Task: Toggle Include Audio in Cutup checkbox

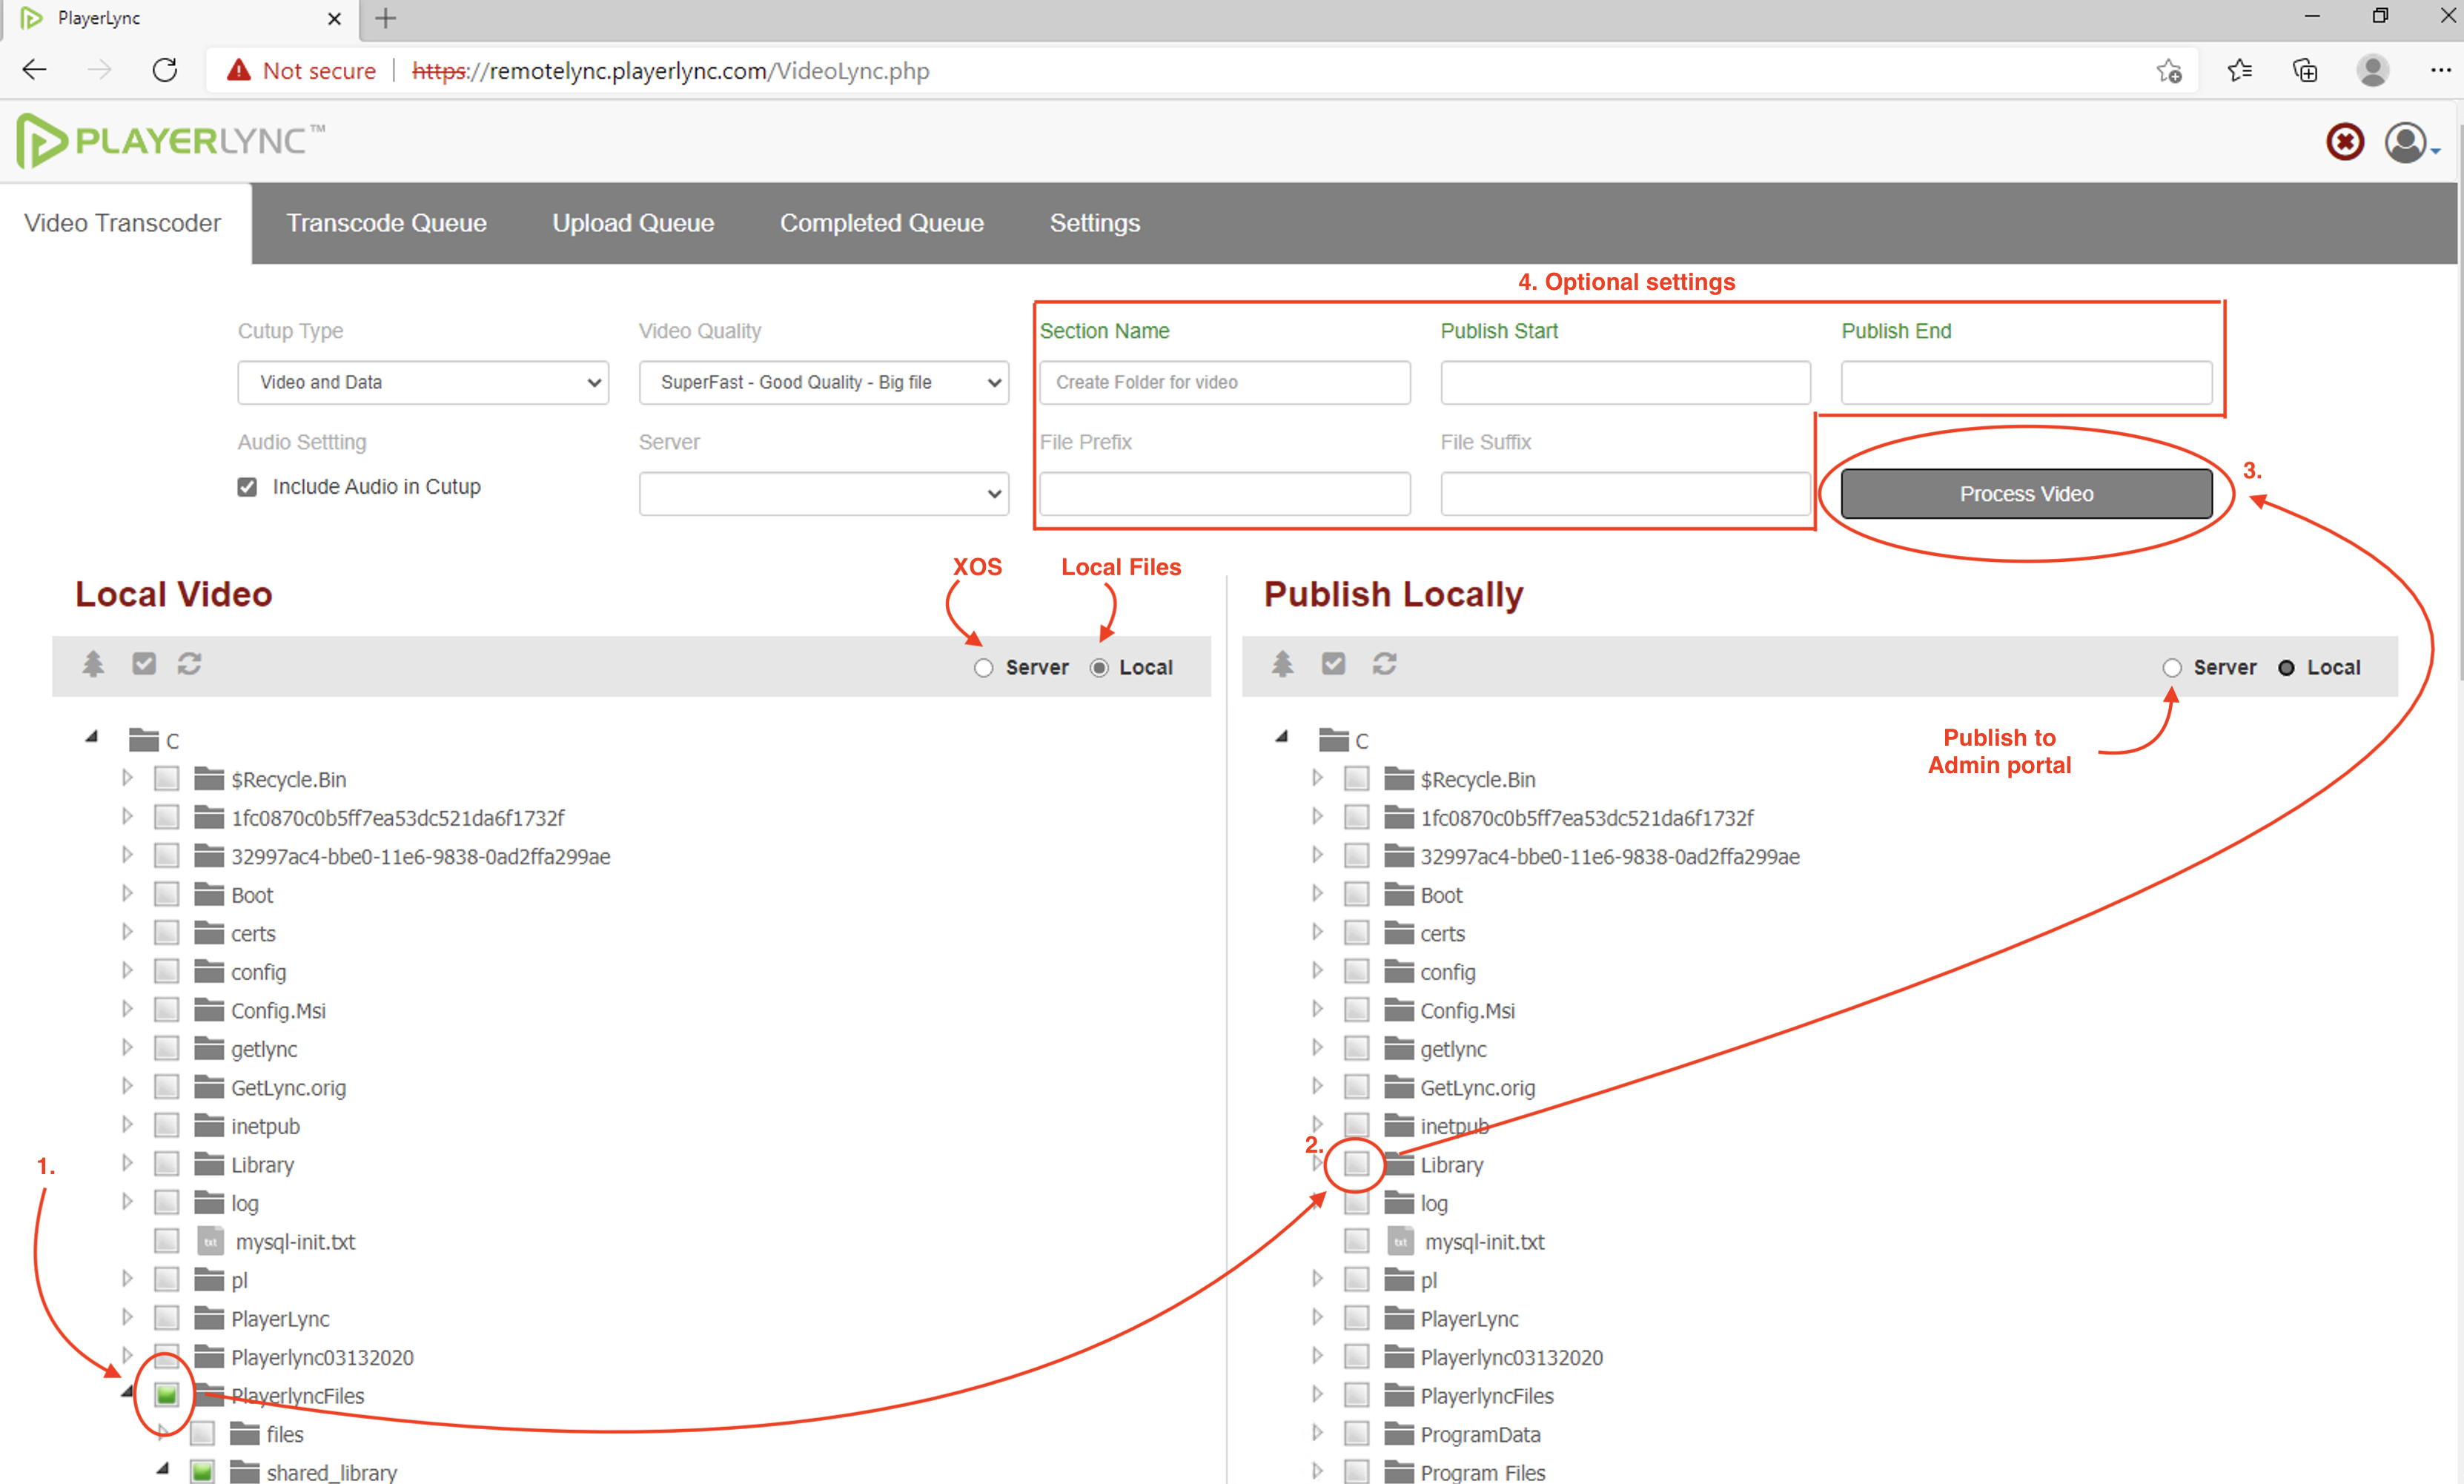Action: pos(247,487)
